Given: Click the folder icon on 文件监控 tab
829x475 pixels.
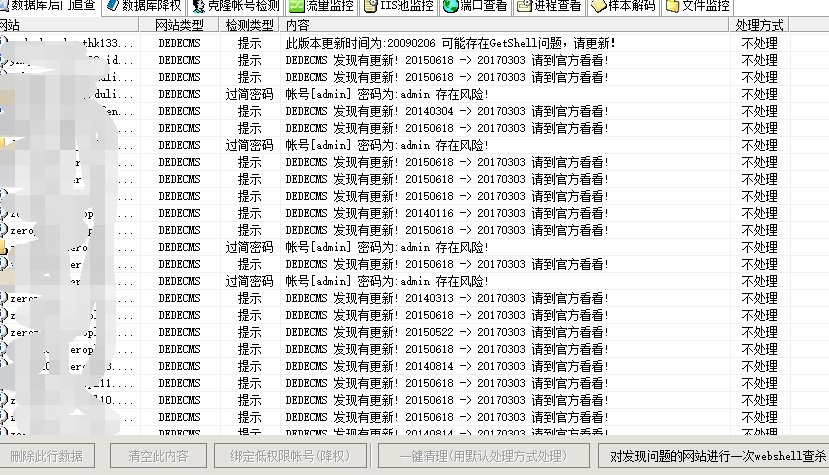Looking at the screenshot, I should click(x=672, y=6).
